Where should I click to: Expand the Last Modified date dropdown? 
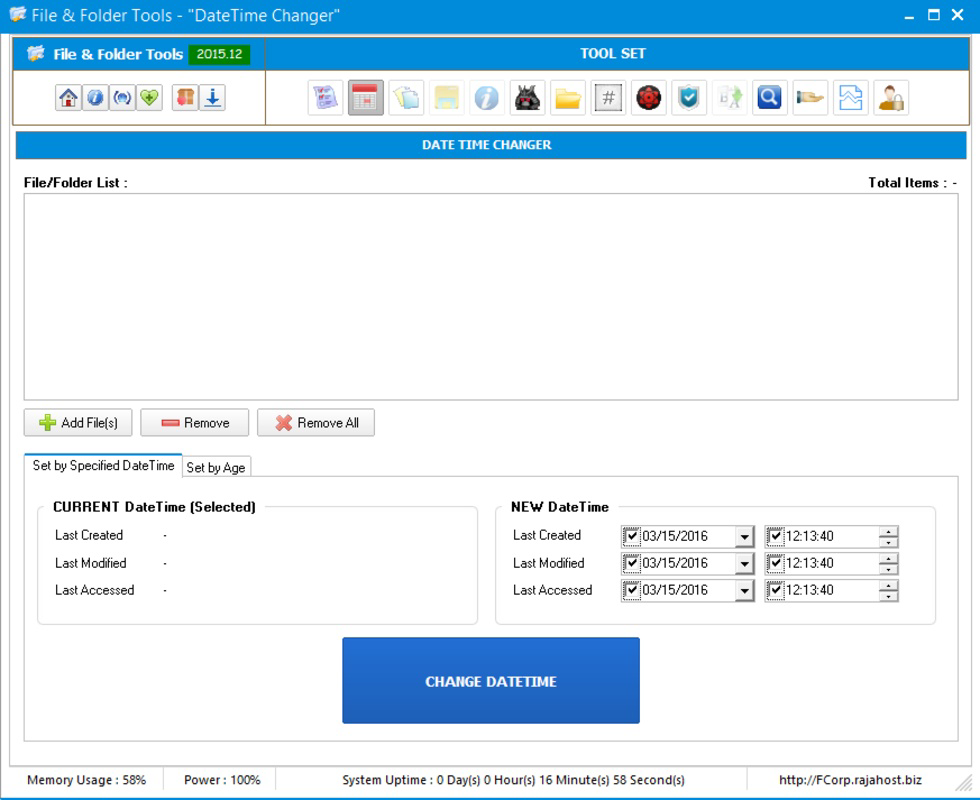click(744, 563)
